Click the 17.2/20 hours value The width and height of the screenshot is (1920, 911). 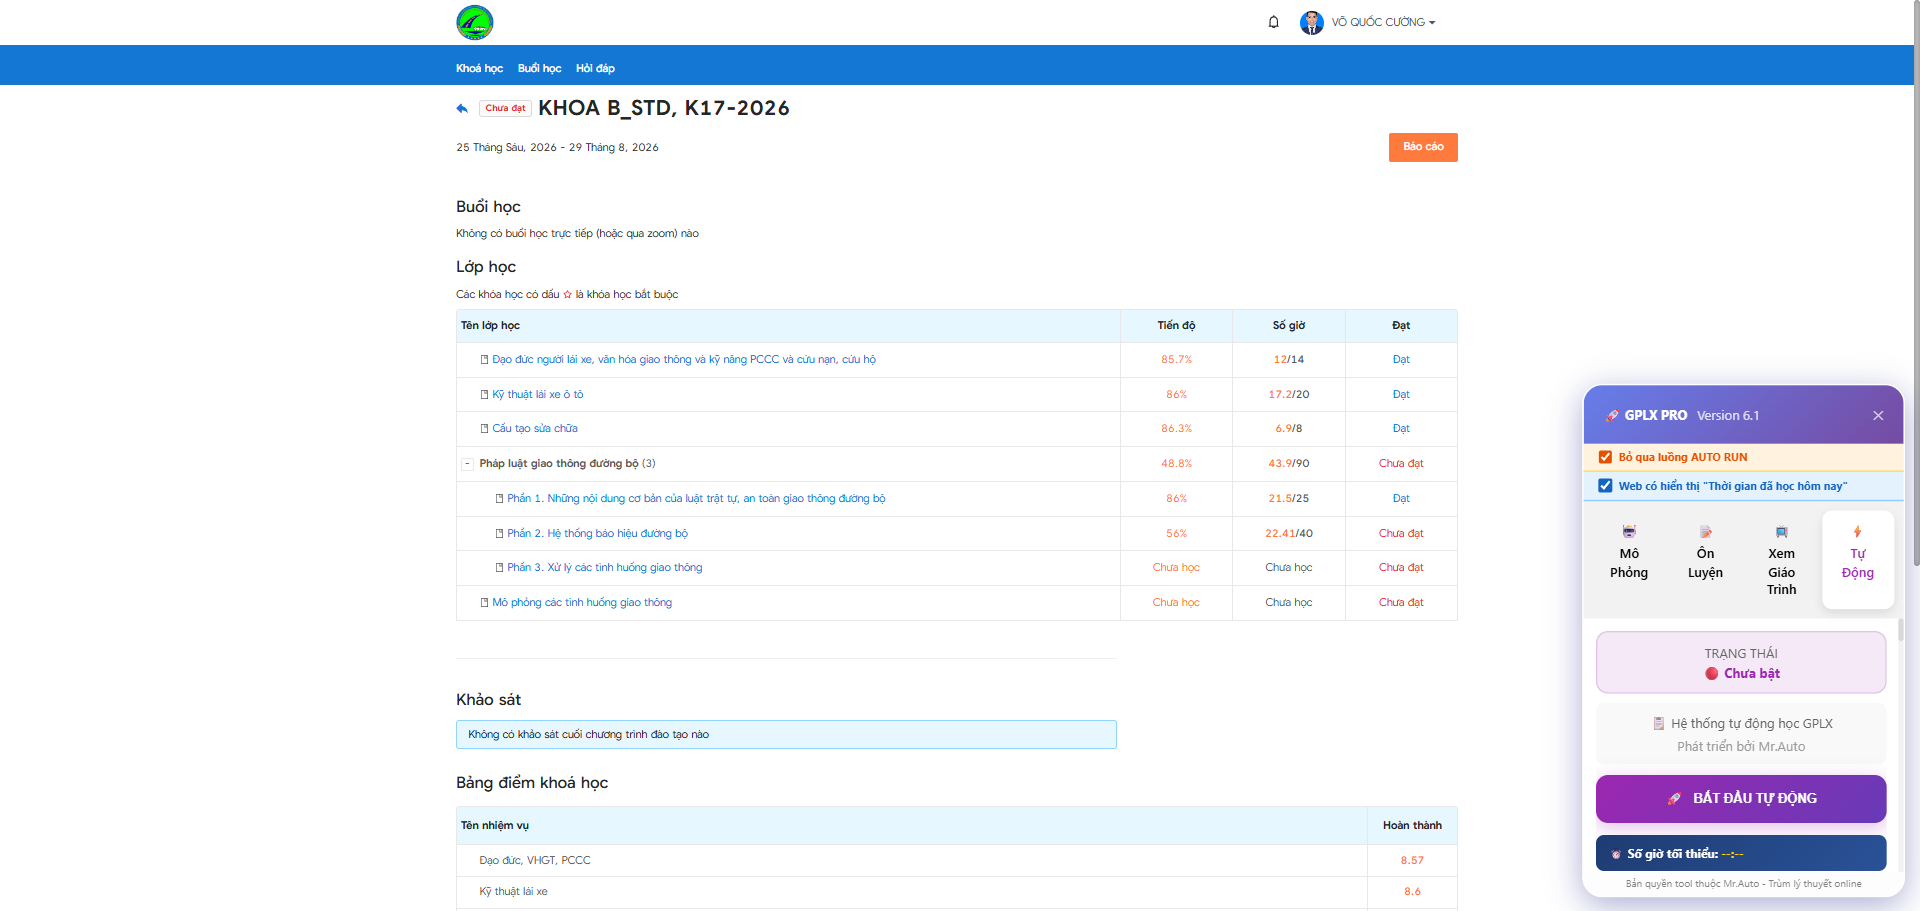[1289, 394]
